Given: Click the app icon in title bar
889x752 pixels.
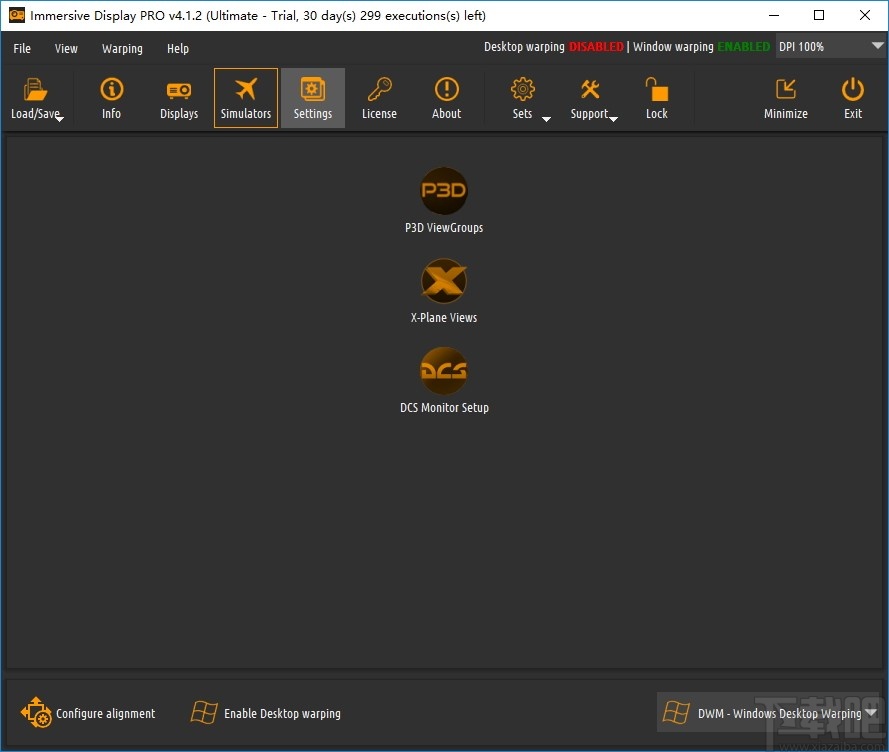Looking at the screenshot, I should tap(17, 15).
